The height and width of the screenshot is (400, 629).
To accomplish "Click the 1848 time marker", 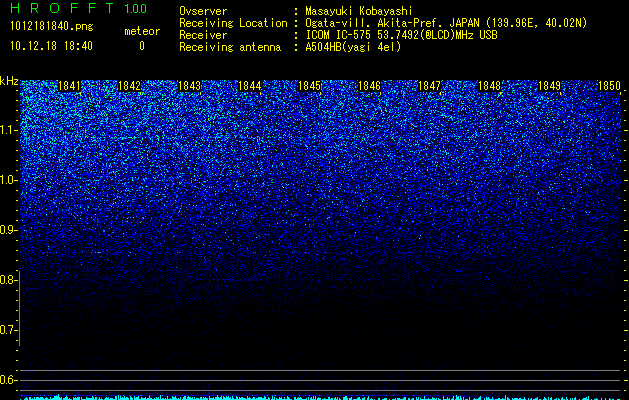I will coord(489,86).
